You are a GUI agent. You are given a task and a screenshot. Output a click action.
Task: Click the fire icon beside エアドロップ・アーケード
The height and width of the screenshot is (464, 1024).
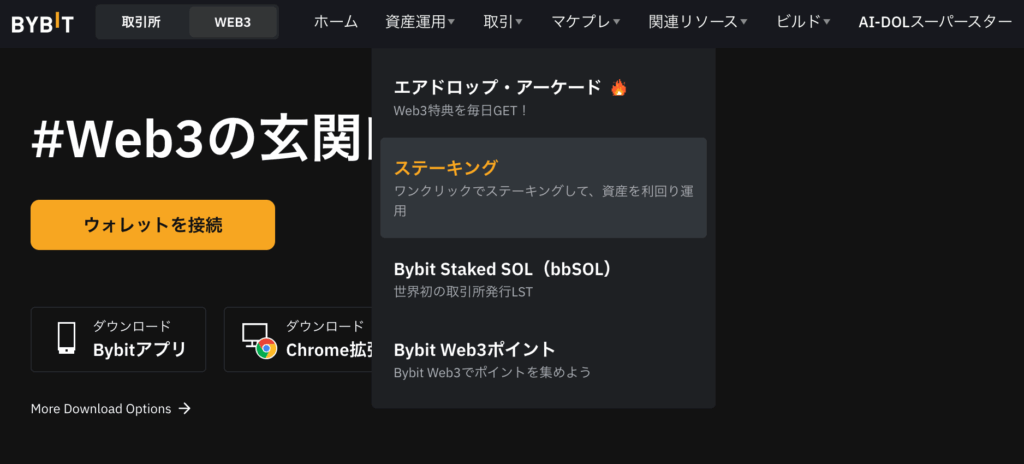pos(618,88)
